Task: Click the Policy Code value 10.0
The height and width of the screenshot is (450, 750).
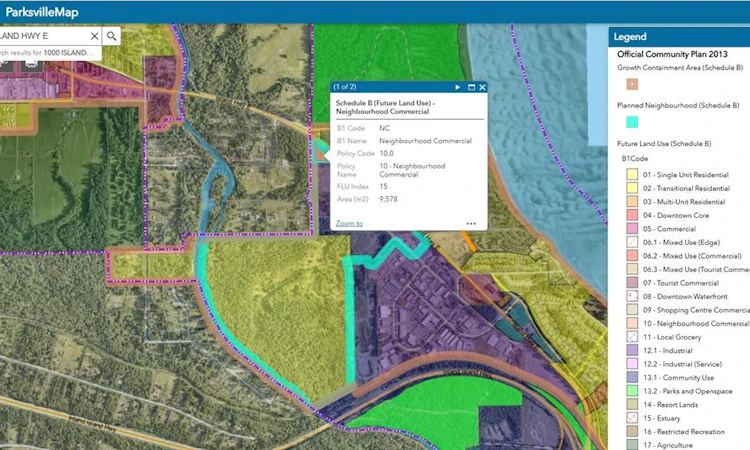Action: [x=386, y=154]
